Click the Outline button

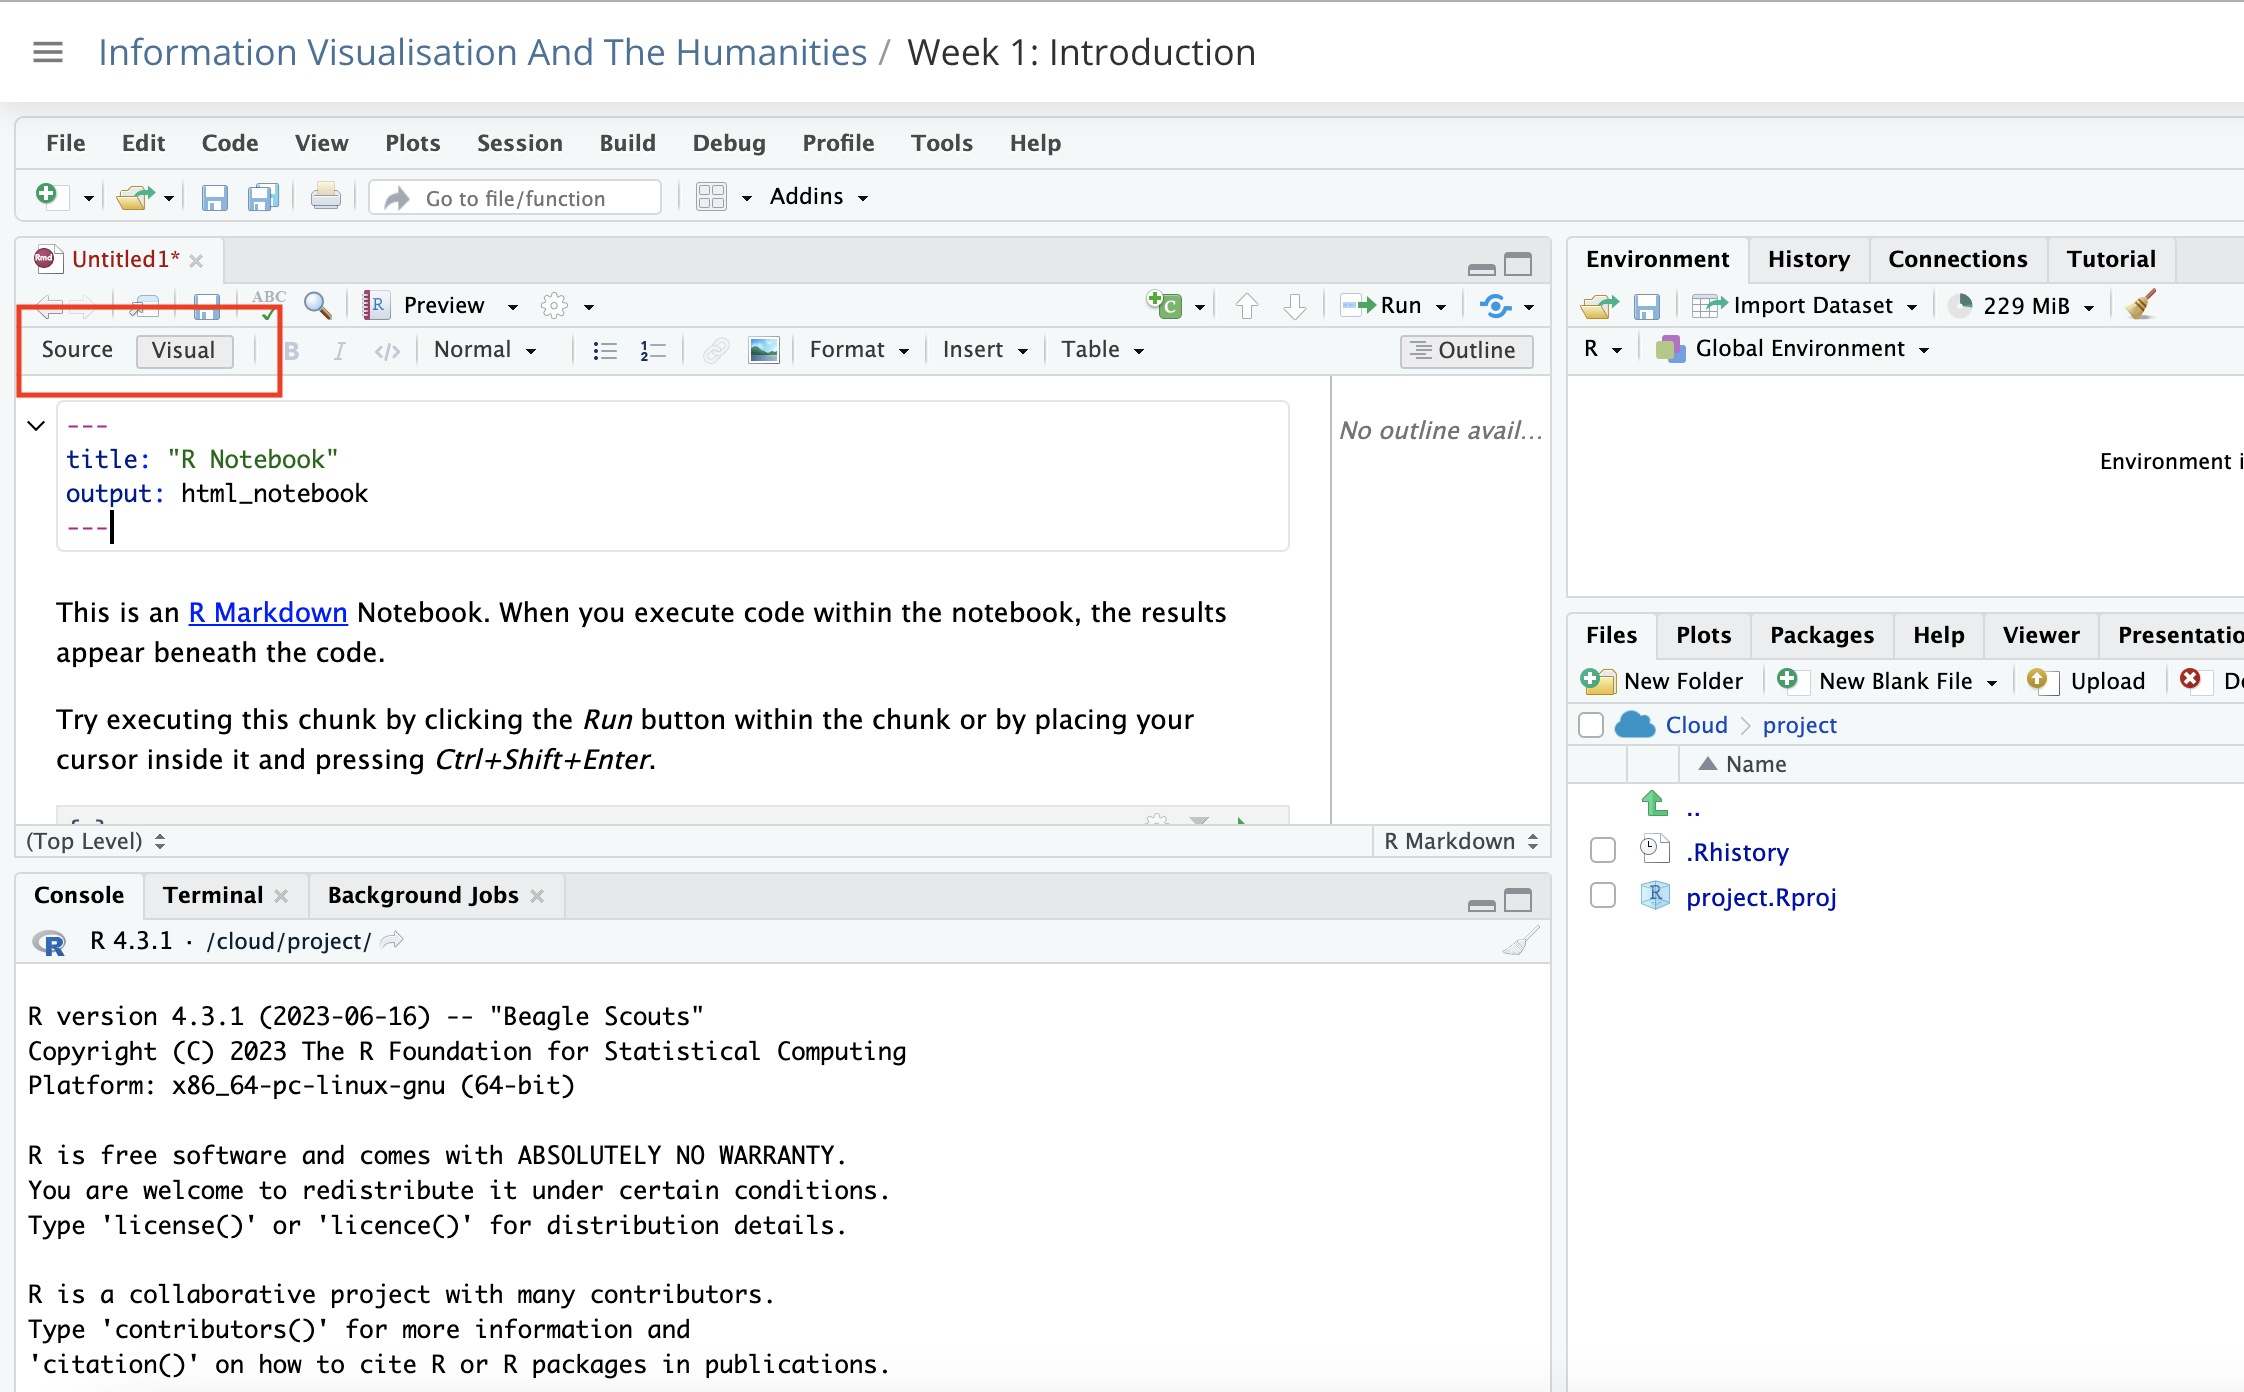(x=1465, y=350)
